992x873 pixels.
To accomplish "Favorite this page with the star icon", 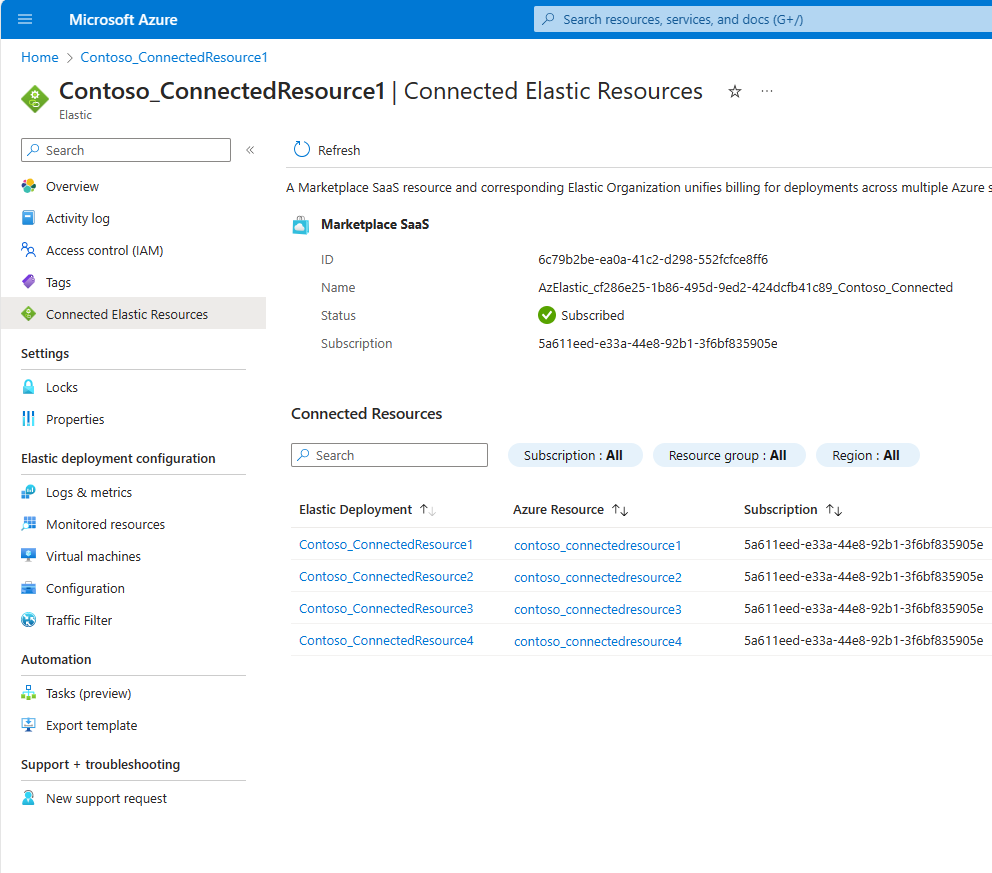I will (735, 92).
